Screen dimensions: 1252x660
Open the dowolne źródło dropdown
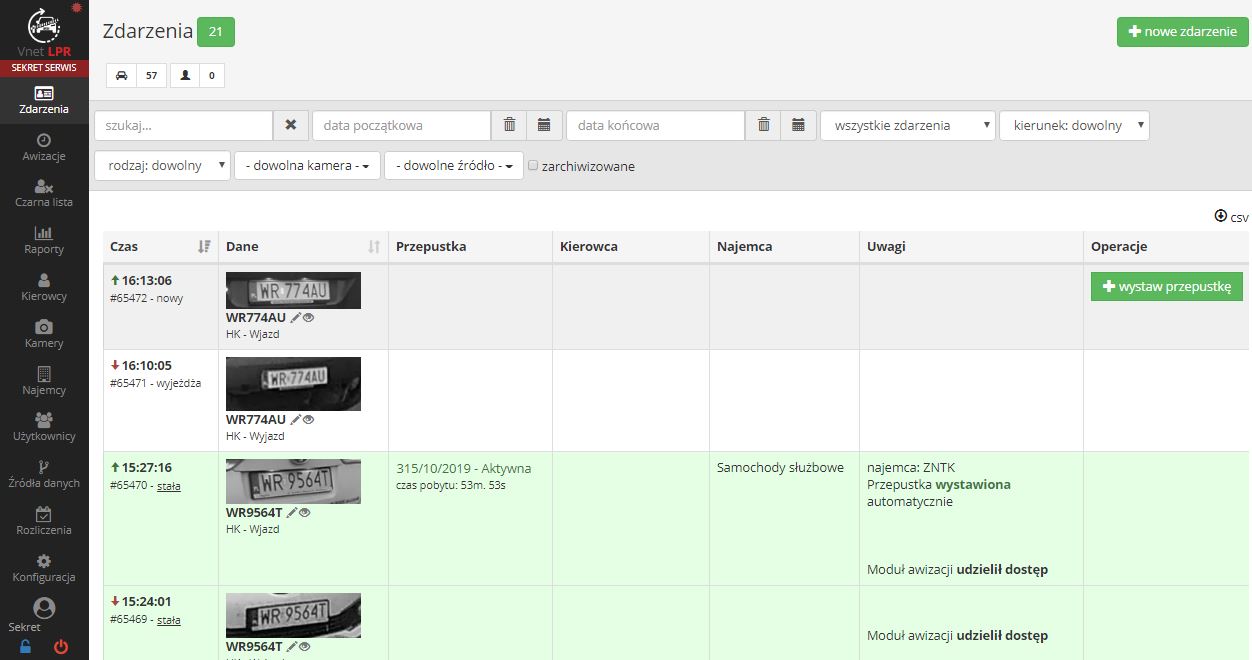tap(454, 165)
